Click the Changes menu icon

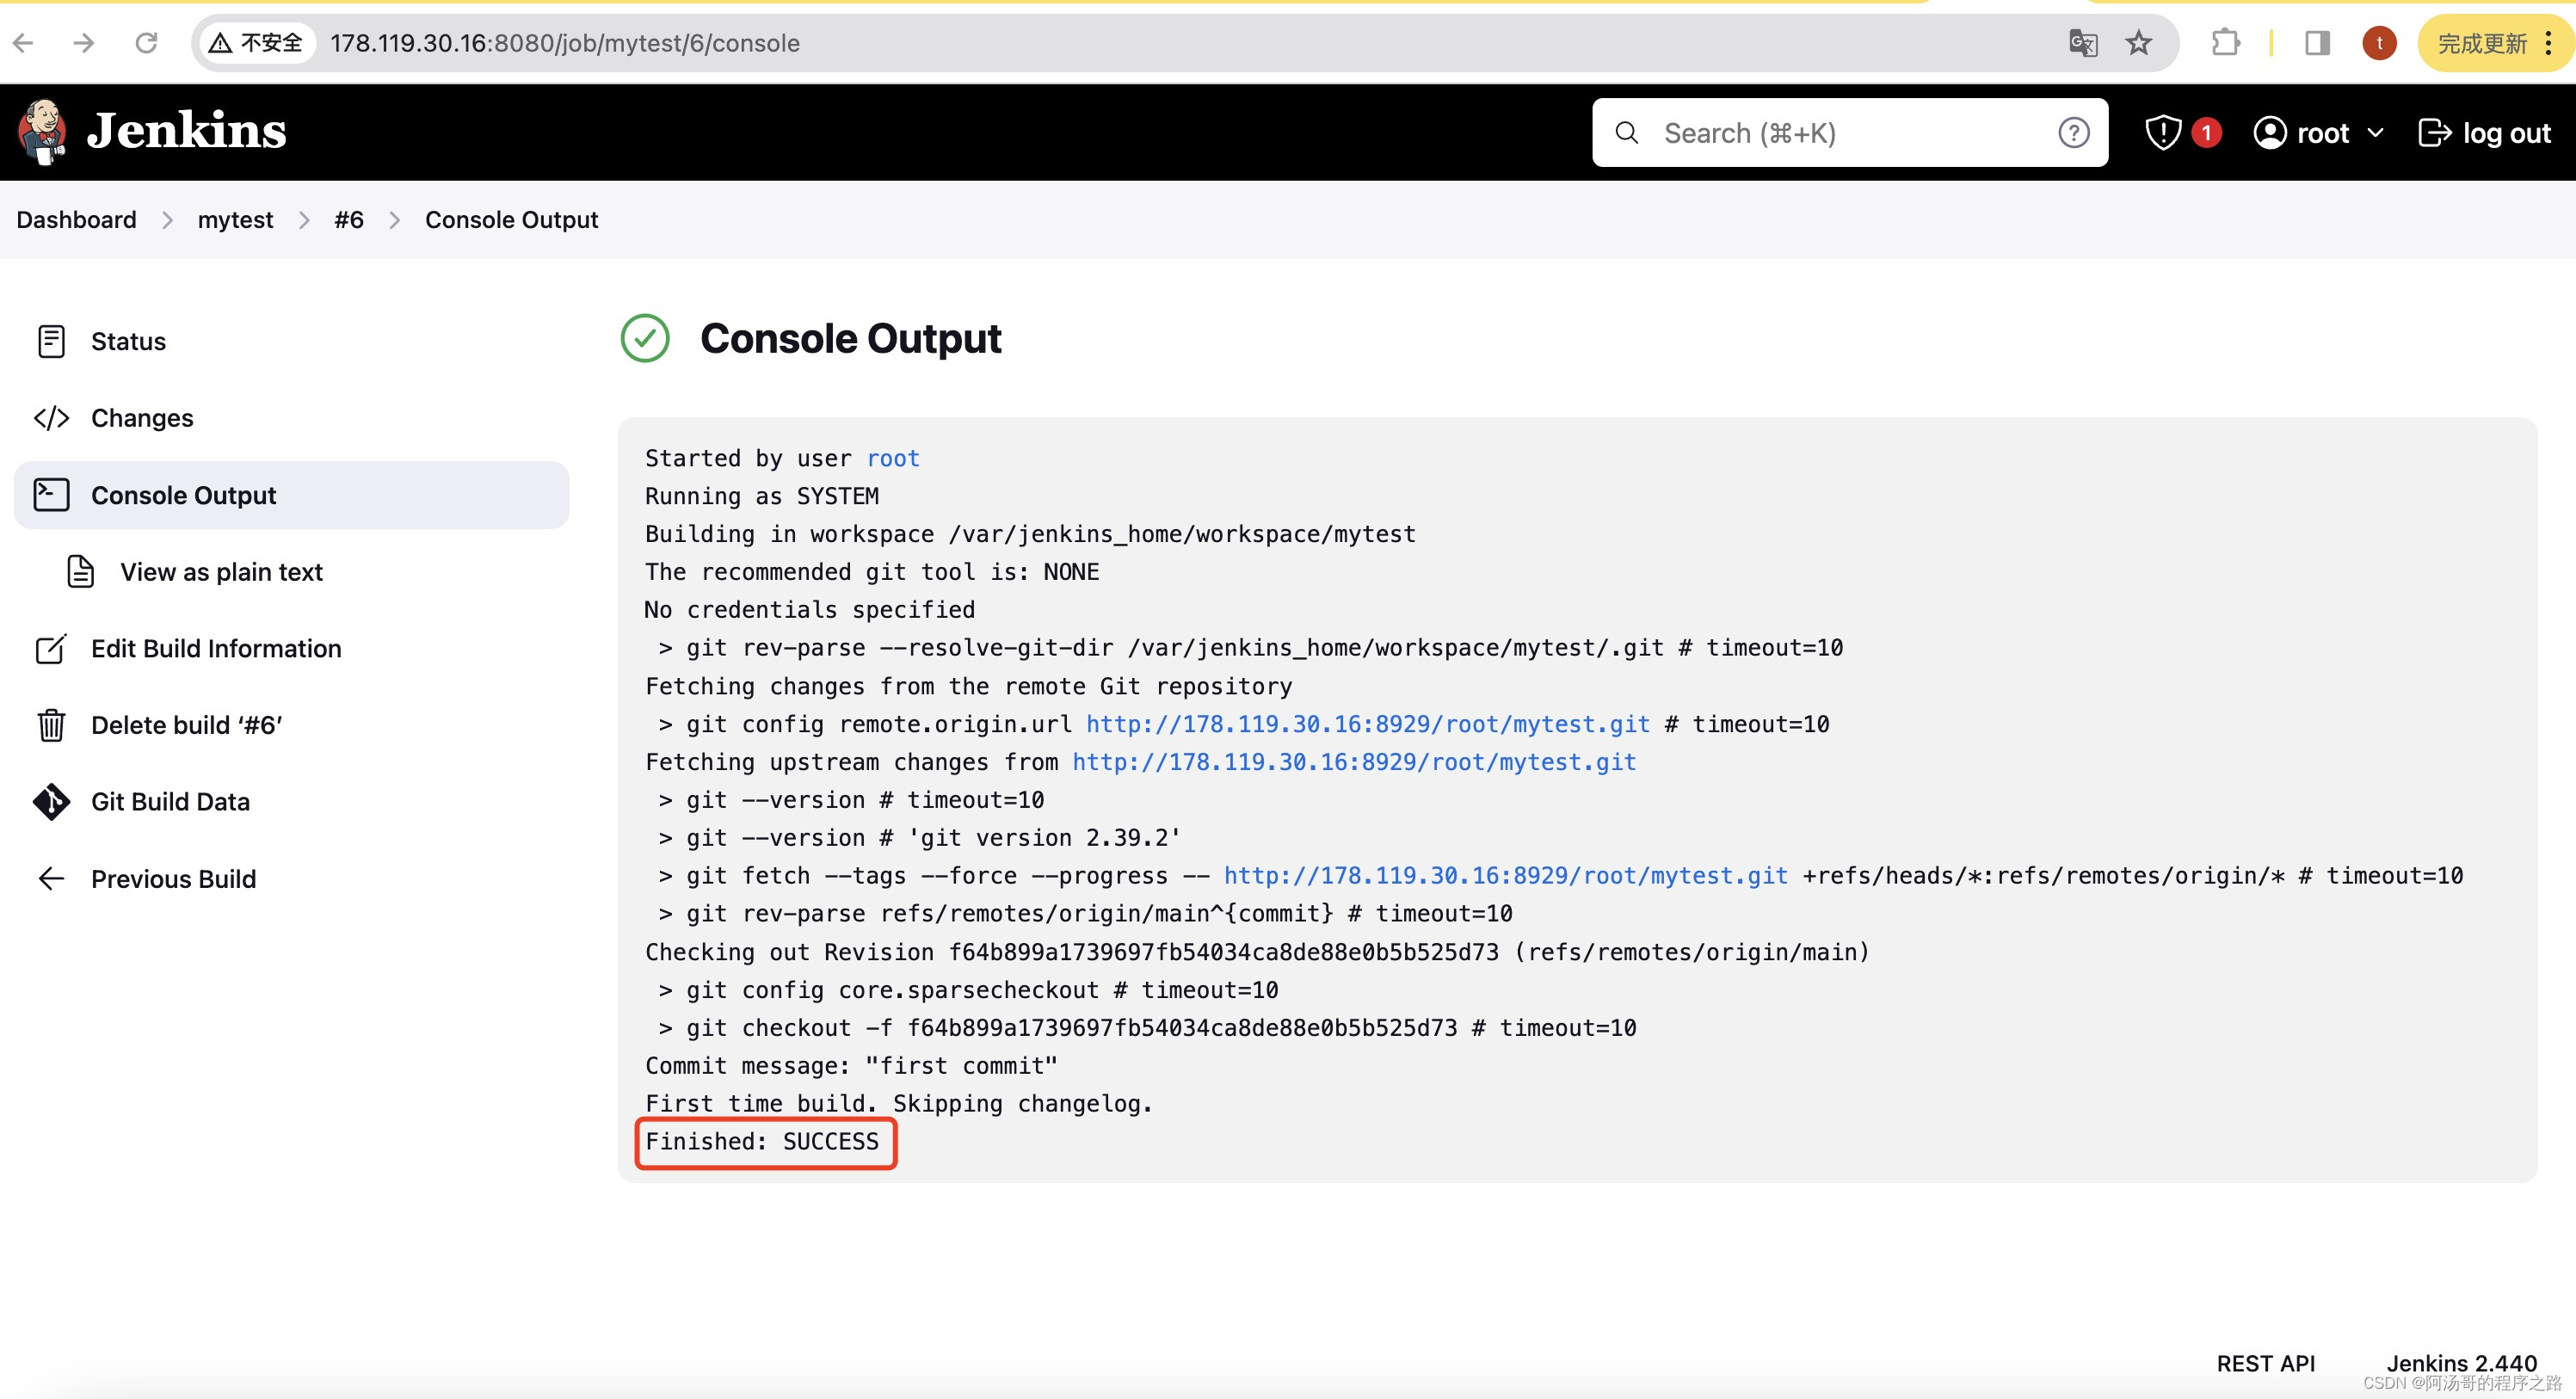[50, 417]
